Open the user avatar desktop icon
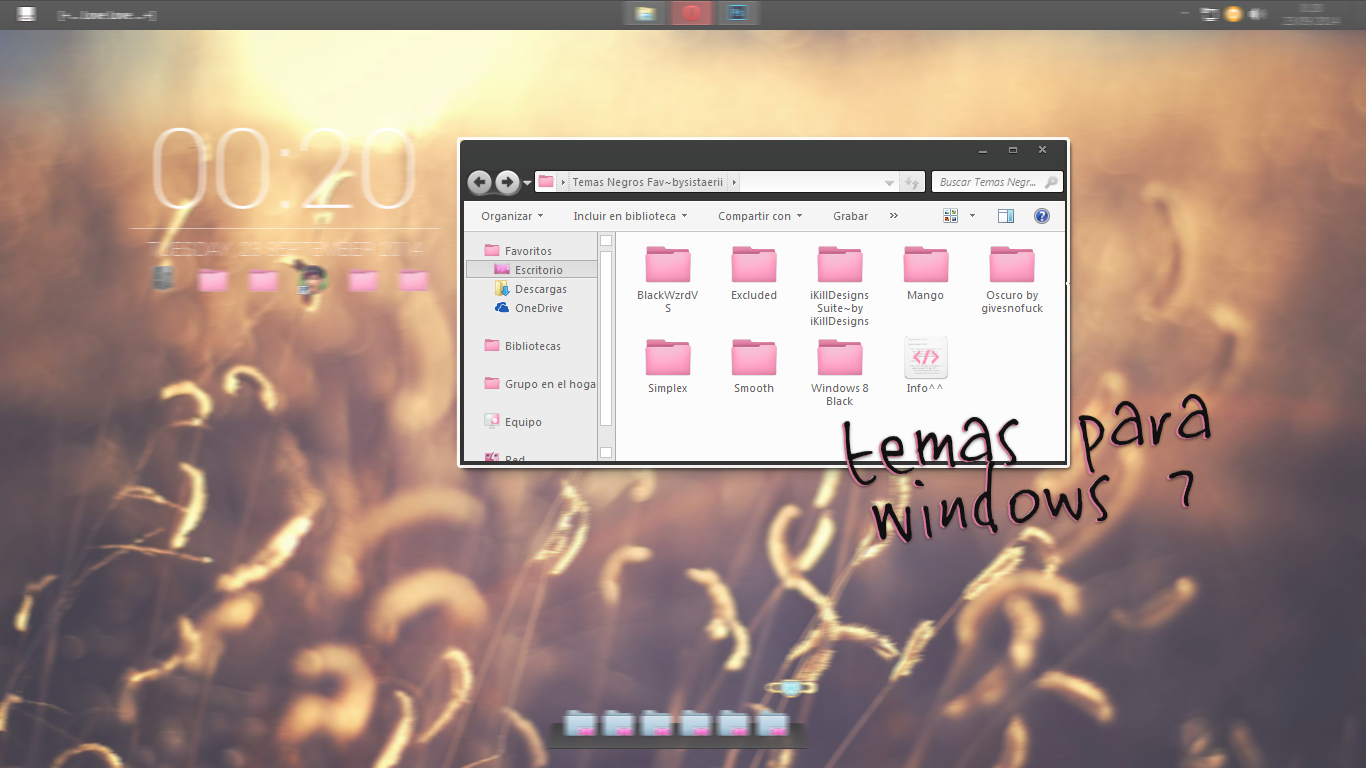The image size is (1366, 768). click(x=312, y=279)
